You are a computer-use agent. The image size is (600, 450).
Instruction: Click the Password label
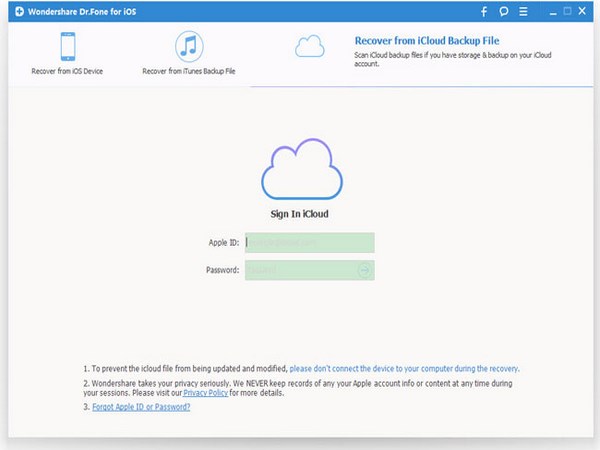pyautogui.click(x=223, y=270)
